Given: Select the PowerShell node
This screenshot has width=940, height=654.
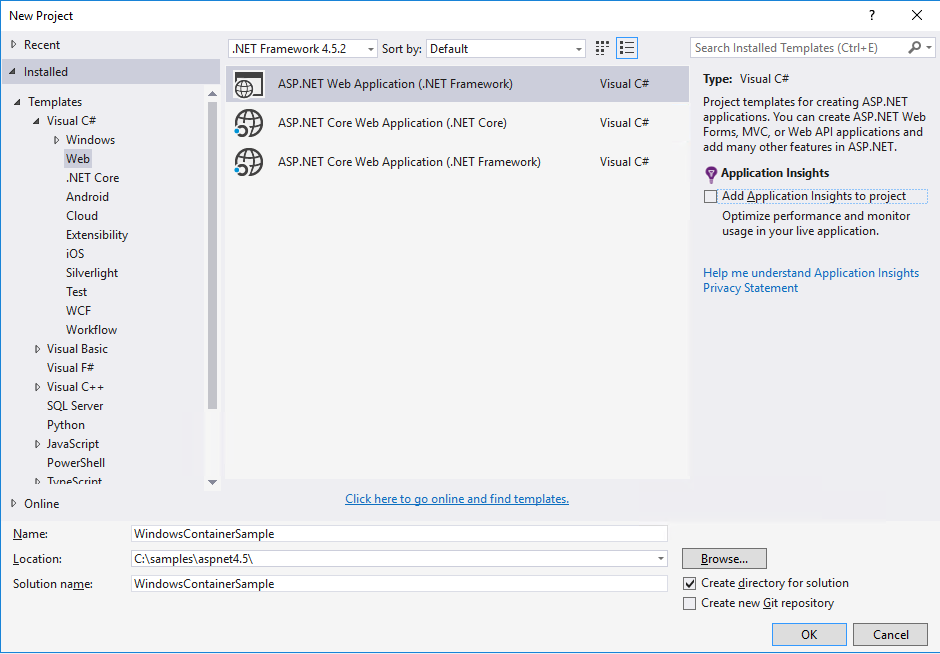Looking at the screenshot, I should pyautogui.click(x=76, y=463).
